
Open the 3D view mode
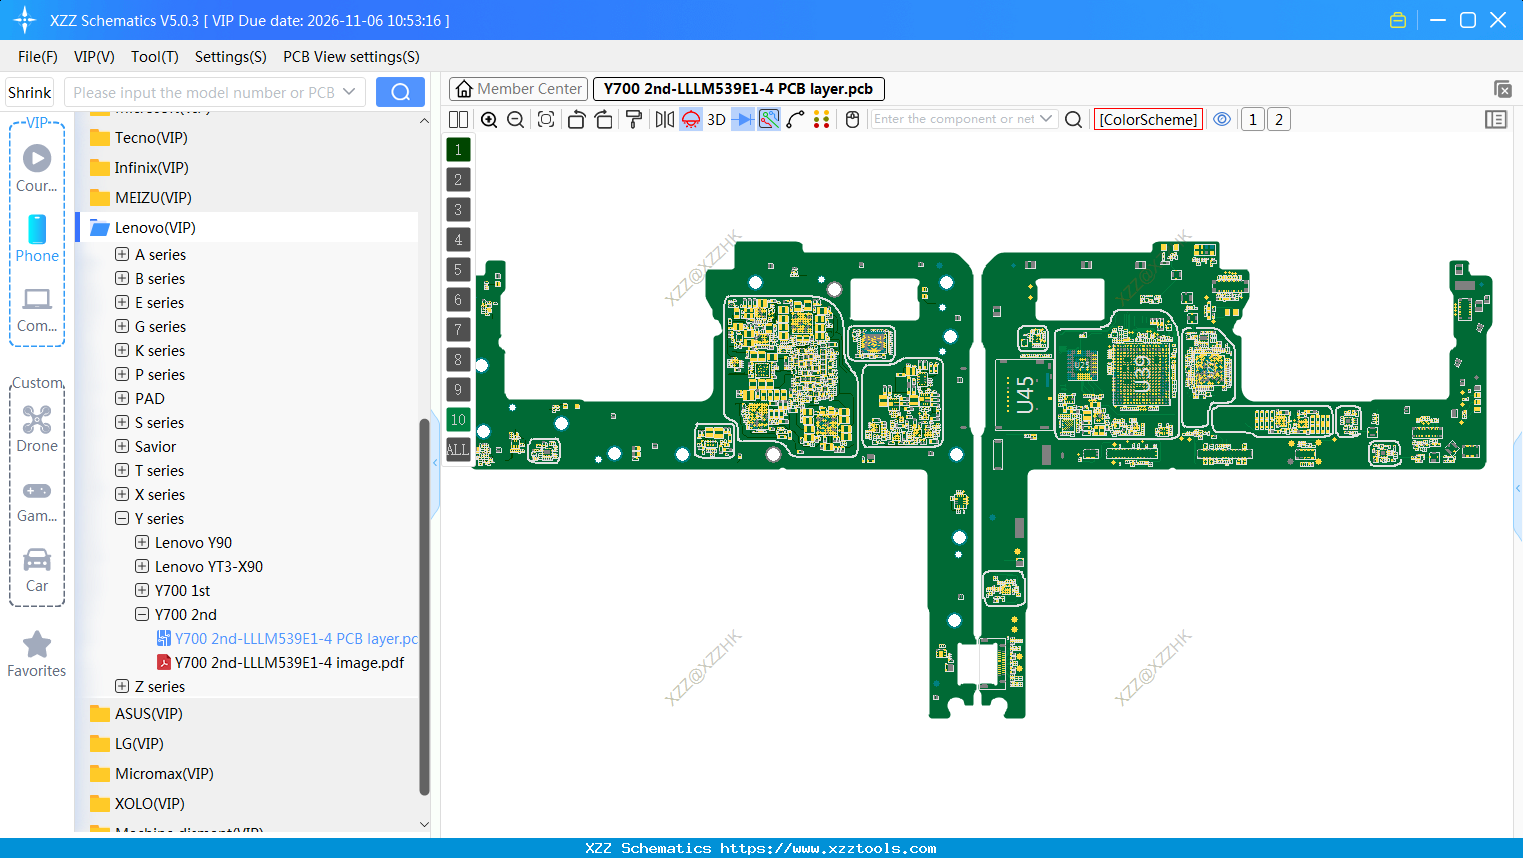716,119
